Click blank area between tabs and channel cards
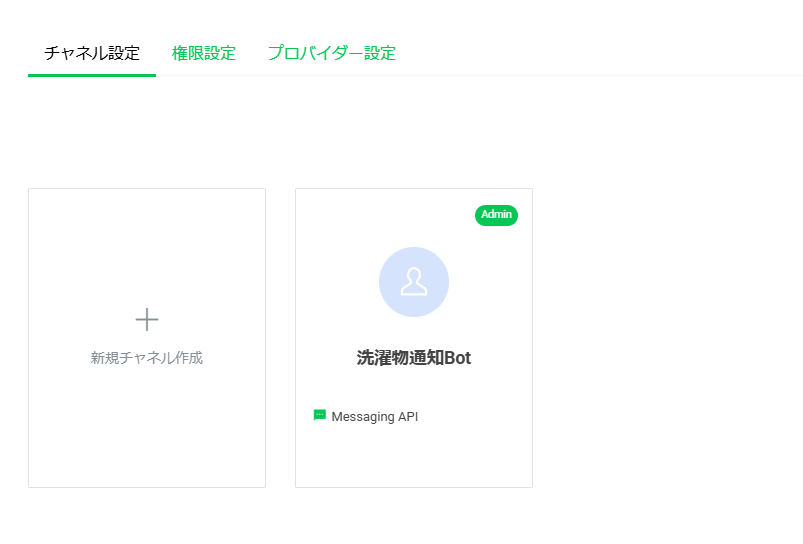The height and width of the screenshot is (544, 803). [400, 132]
